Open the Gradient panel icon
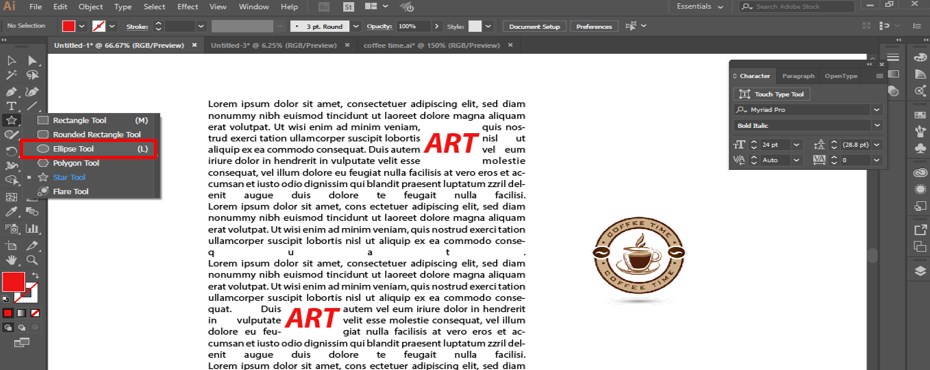Viewport: 930px width, 370px height. click(x=893, y=74)
